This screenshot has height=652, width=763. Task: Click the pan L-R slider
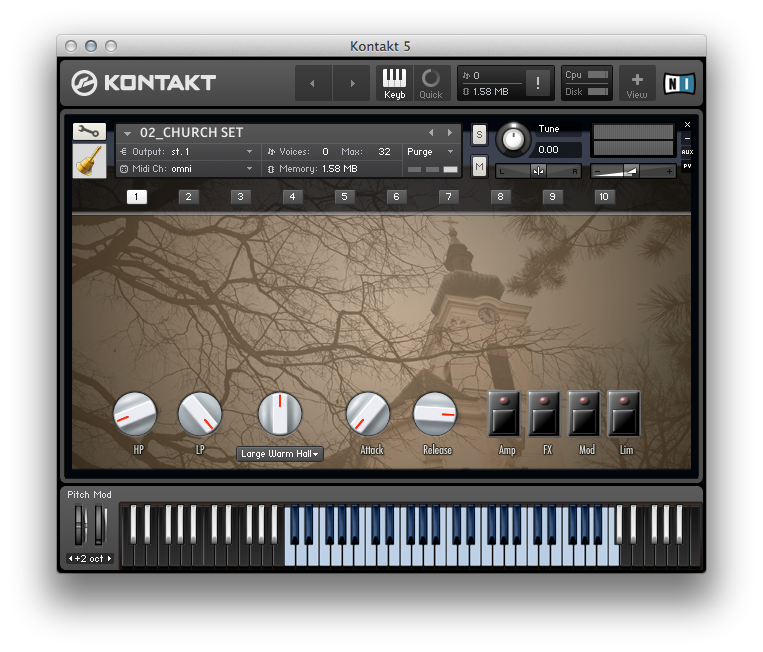538,171
